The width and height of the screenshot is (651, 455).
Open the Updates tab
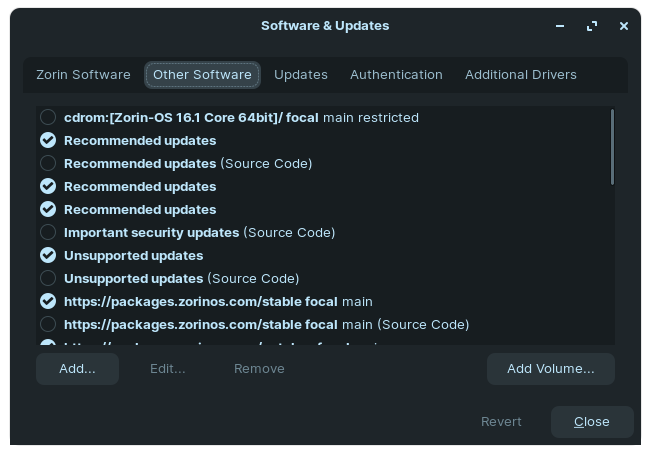(301, 75)
